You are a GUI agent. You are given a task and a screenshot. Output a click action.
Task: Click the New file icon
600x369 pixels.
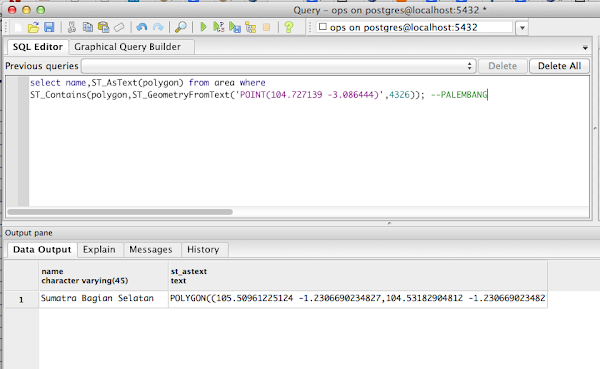18,27
